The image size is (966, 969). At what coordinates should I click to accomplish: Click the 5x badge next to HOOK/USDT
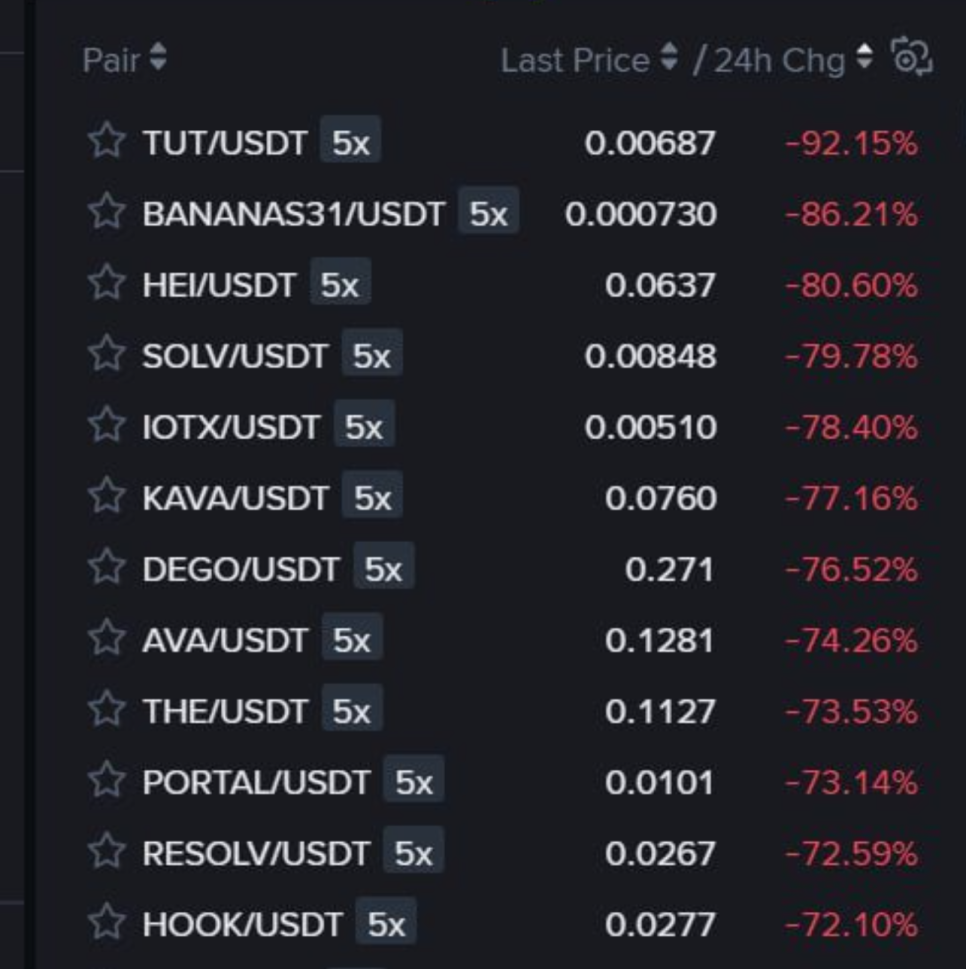click(x=386, y=924)
